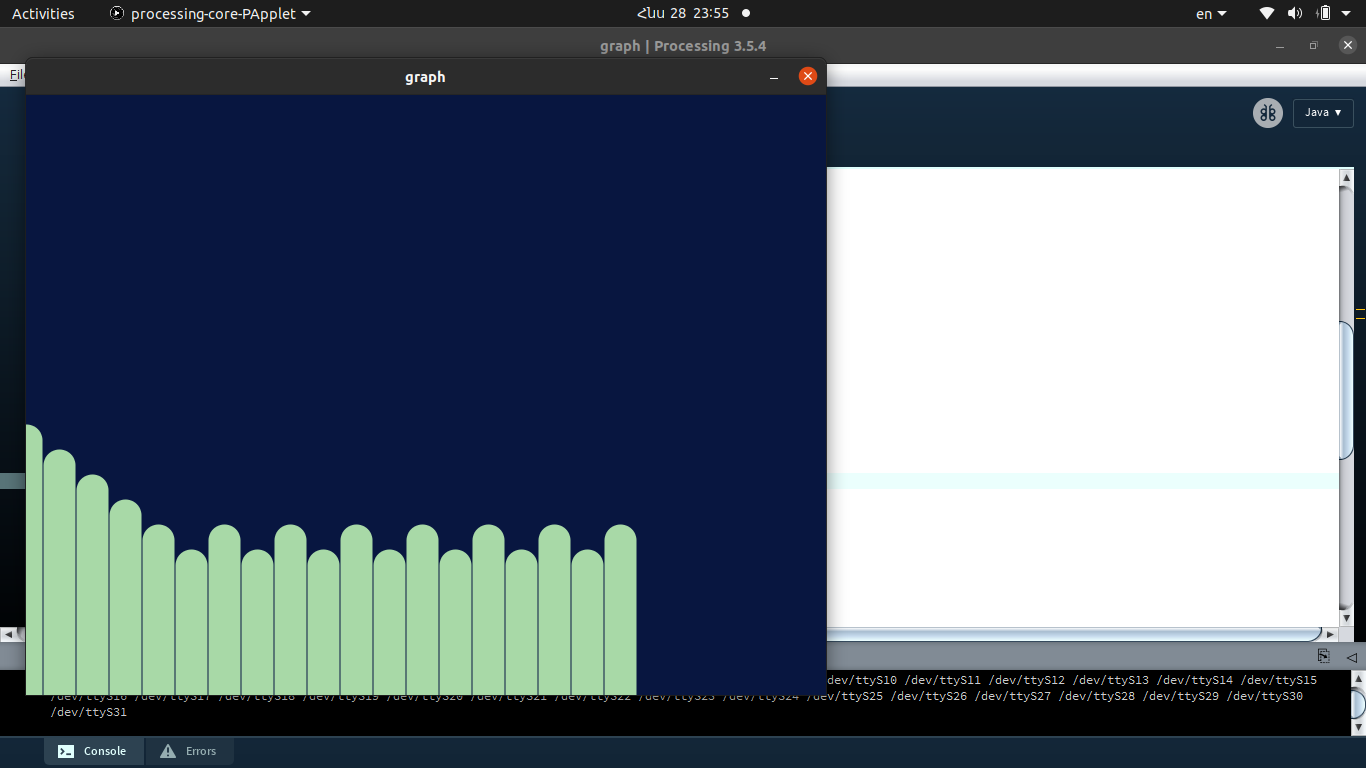Click the '/dev/ttyS10' console entry

pyautogui.click(x=862, y=680)
